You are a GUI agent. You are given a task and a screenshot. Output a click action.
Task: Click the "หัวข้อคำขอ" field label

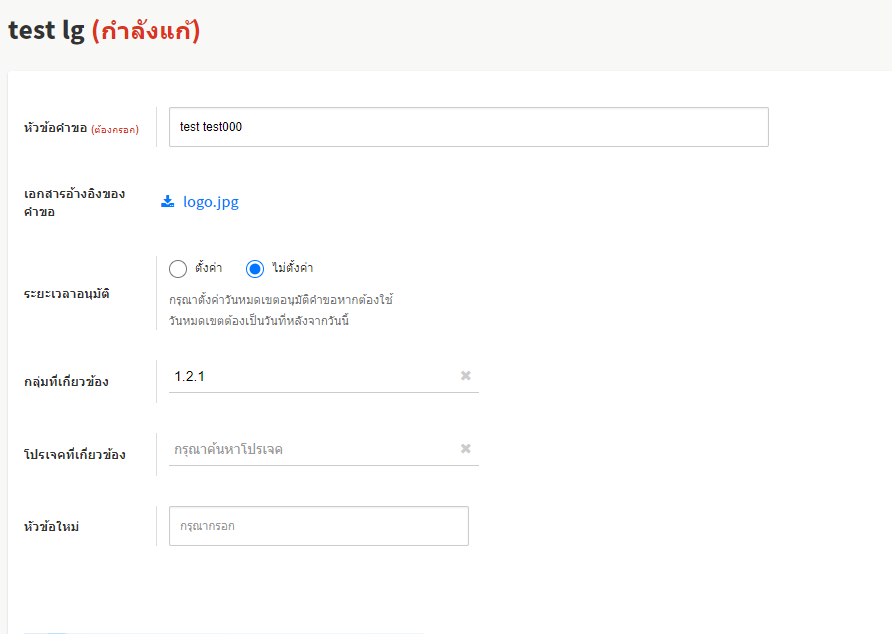point(55,128)
